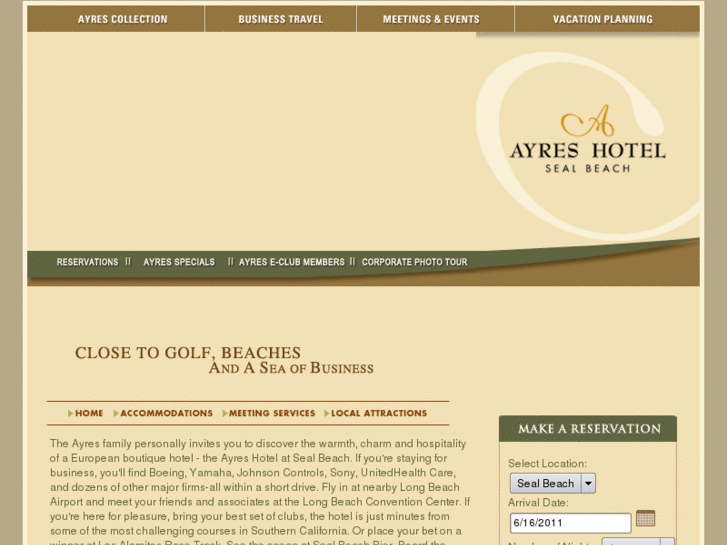Click the Make a Reservation header

tap(588, 429)
